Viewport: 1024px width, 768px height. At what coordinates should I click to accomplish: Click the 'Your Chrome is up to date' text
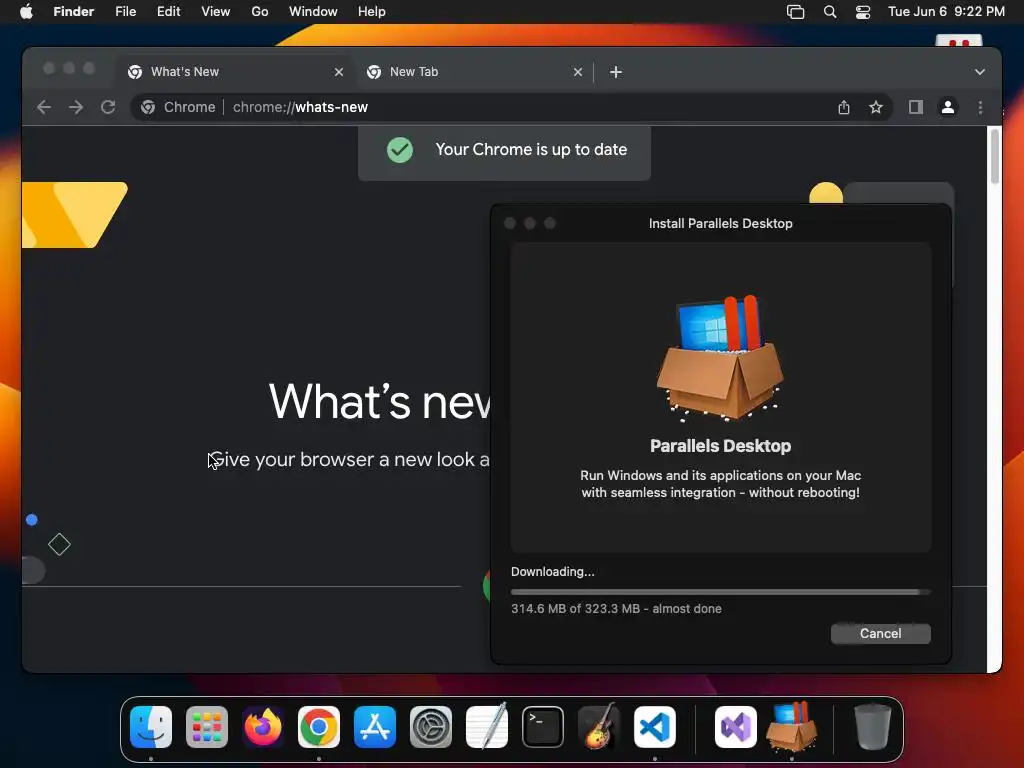tap(531, 150)
